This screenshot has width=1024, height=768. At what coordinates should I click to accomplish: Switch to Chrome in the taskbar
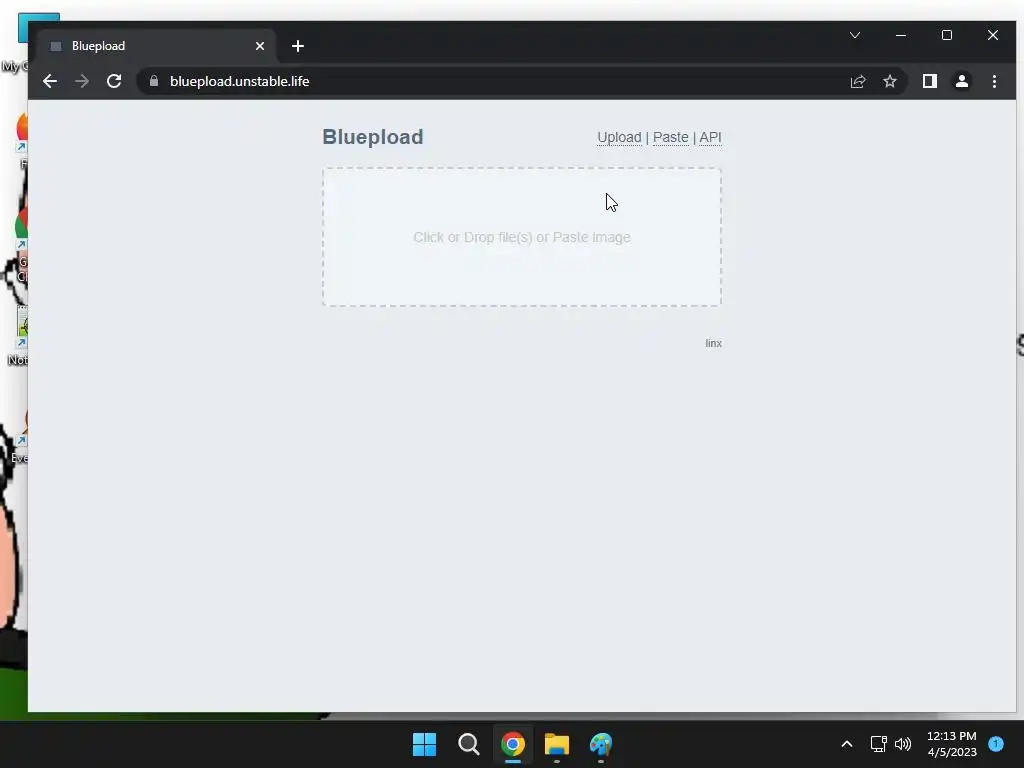(513, 744)
